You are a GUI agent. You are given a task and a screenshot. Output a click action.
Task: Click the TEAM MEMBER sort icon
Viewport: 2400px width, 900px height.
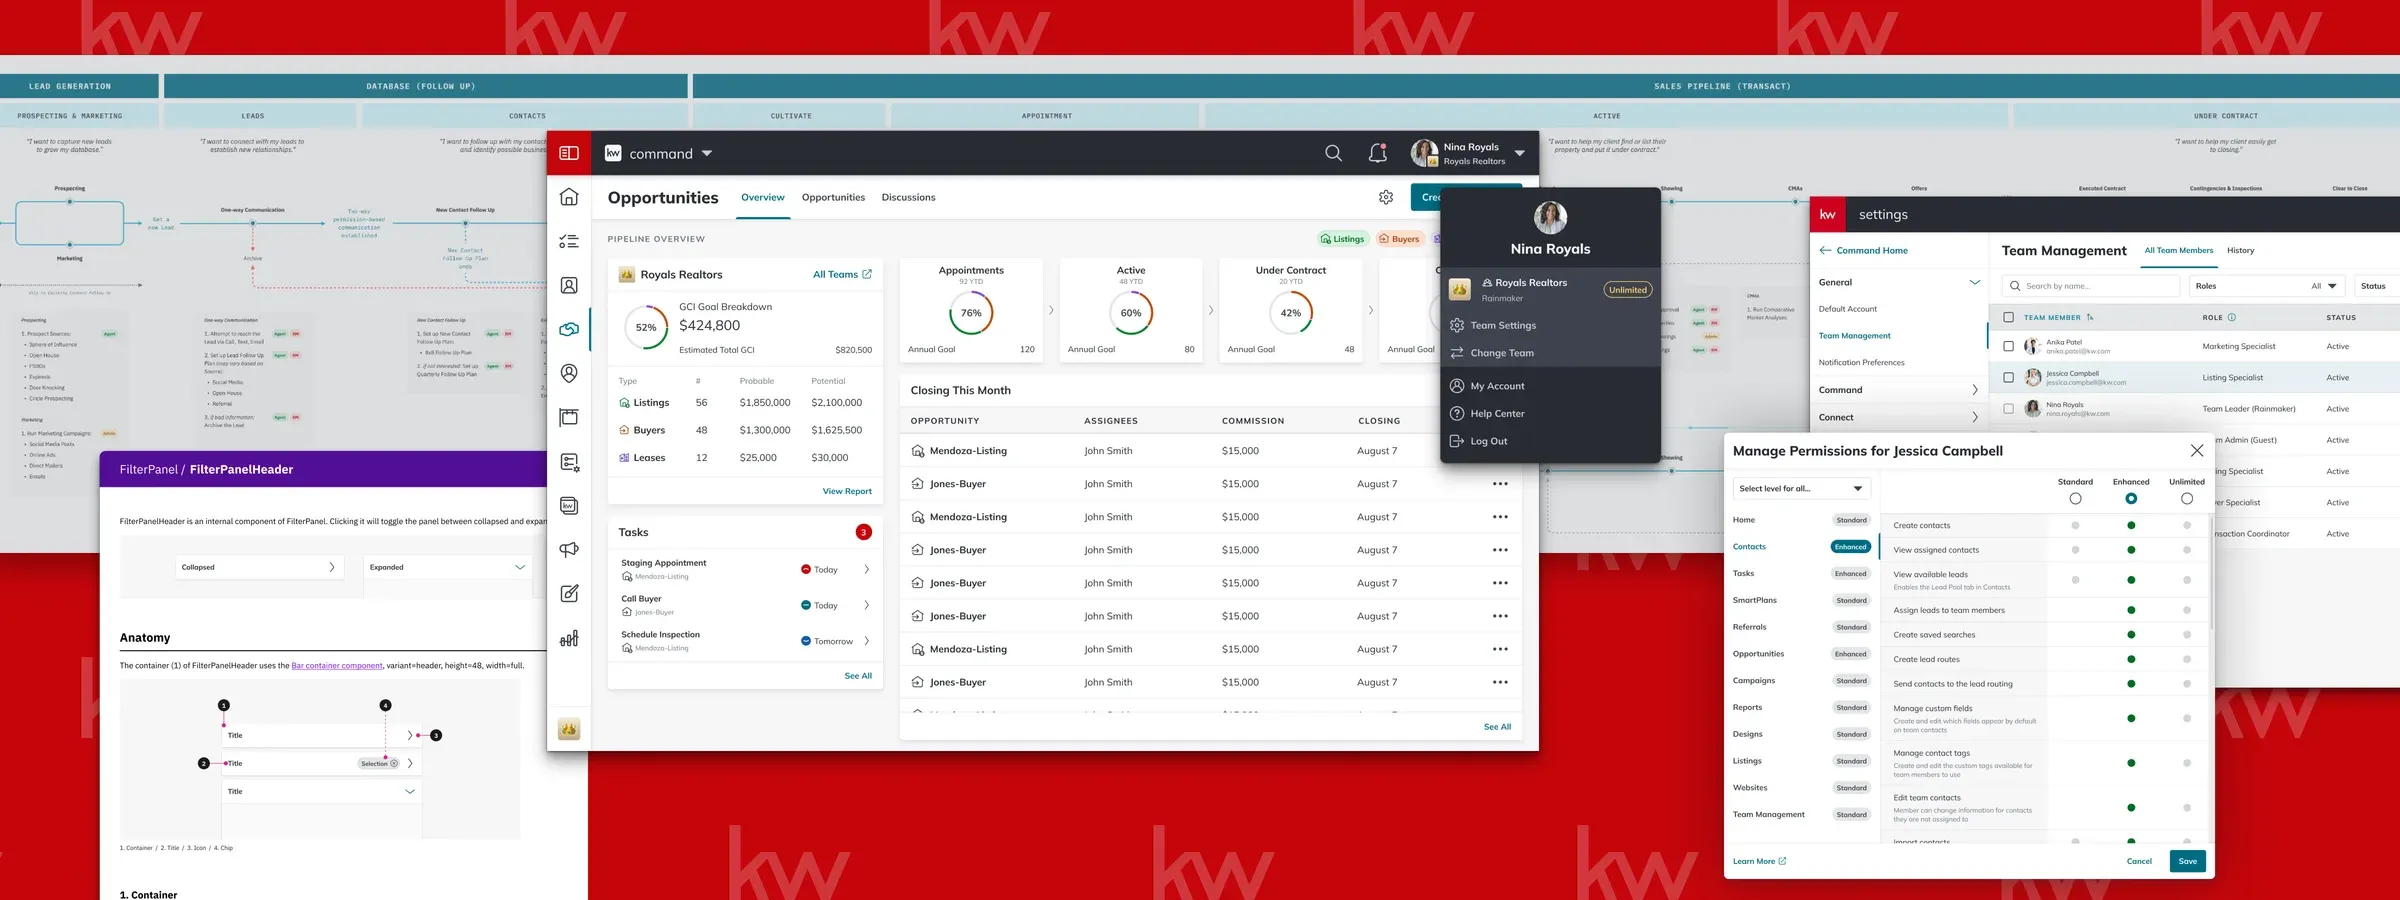(x=2090, y=317)
